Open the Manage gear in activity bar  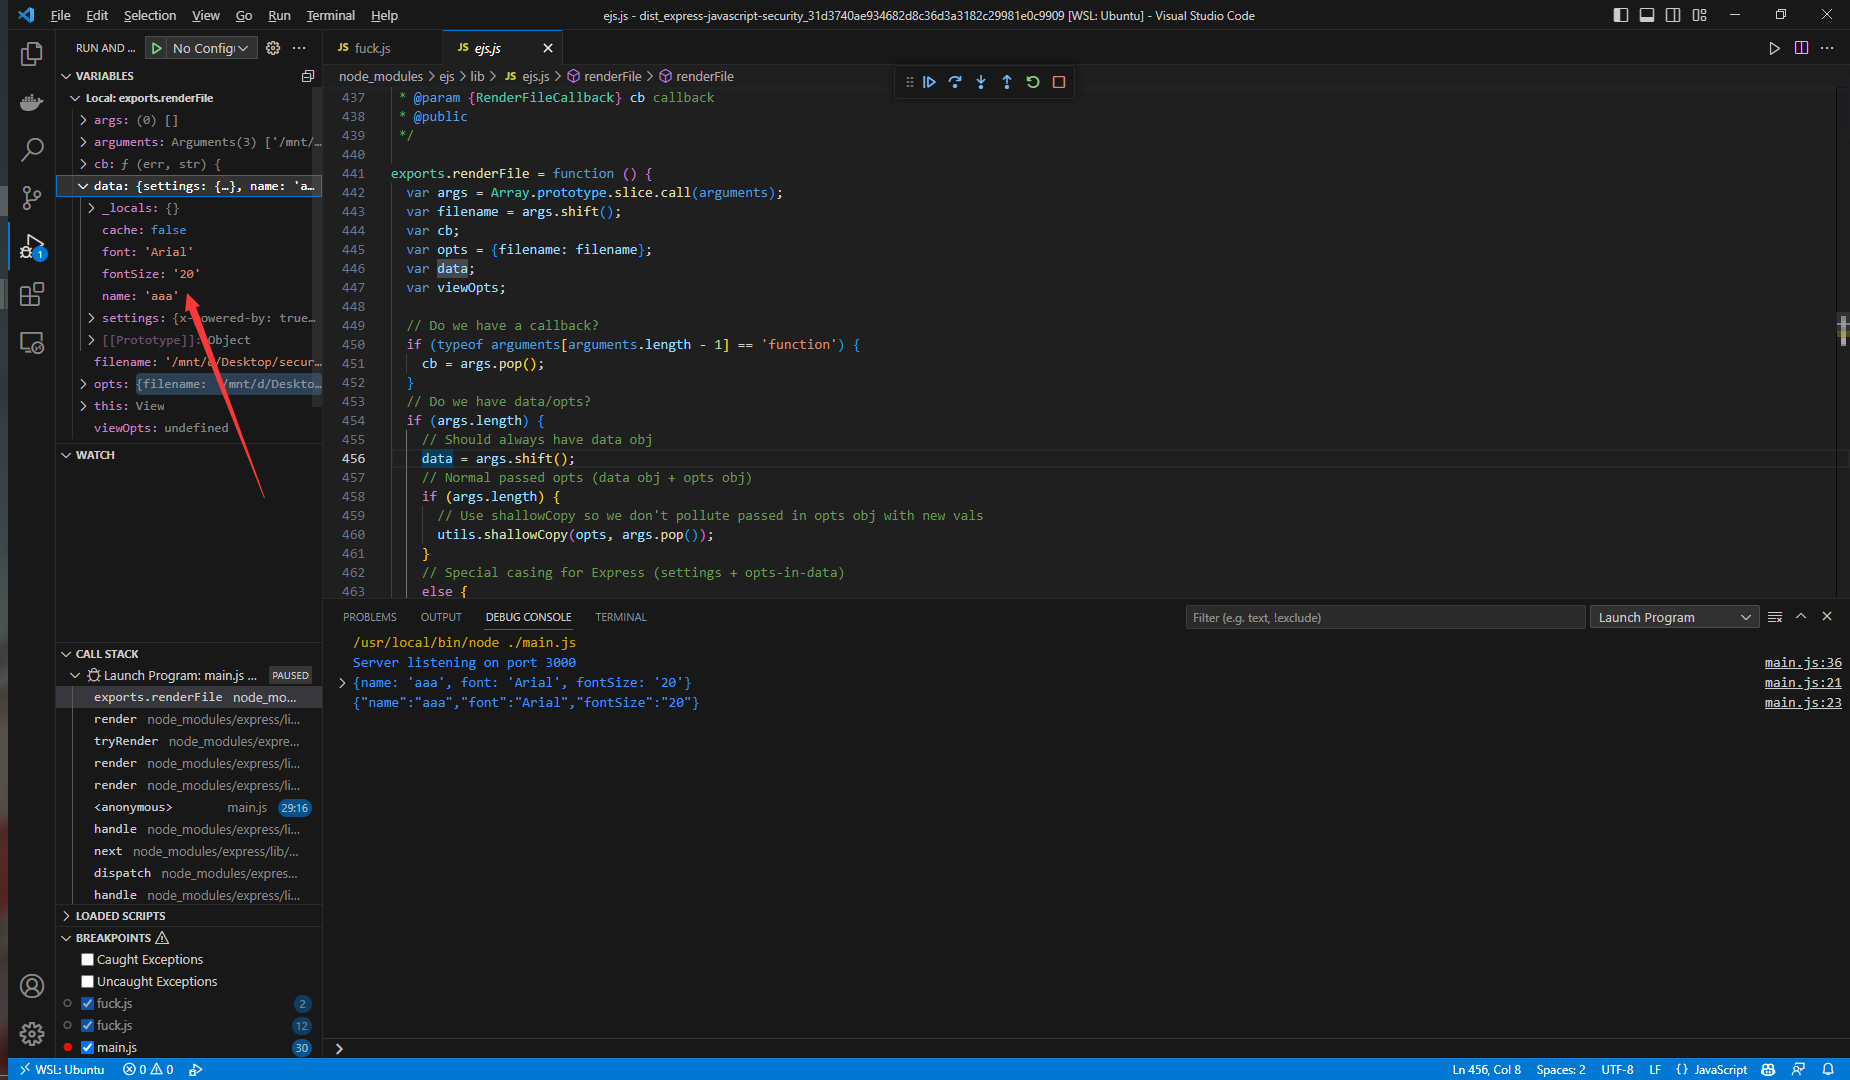tap(32, 1033)
